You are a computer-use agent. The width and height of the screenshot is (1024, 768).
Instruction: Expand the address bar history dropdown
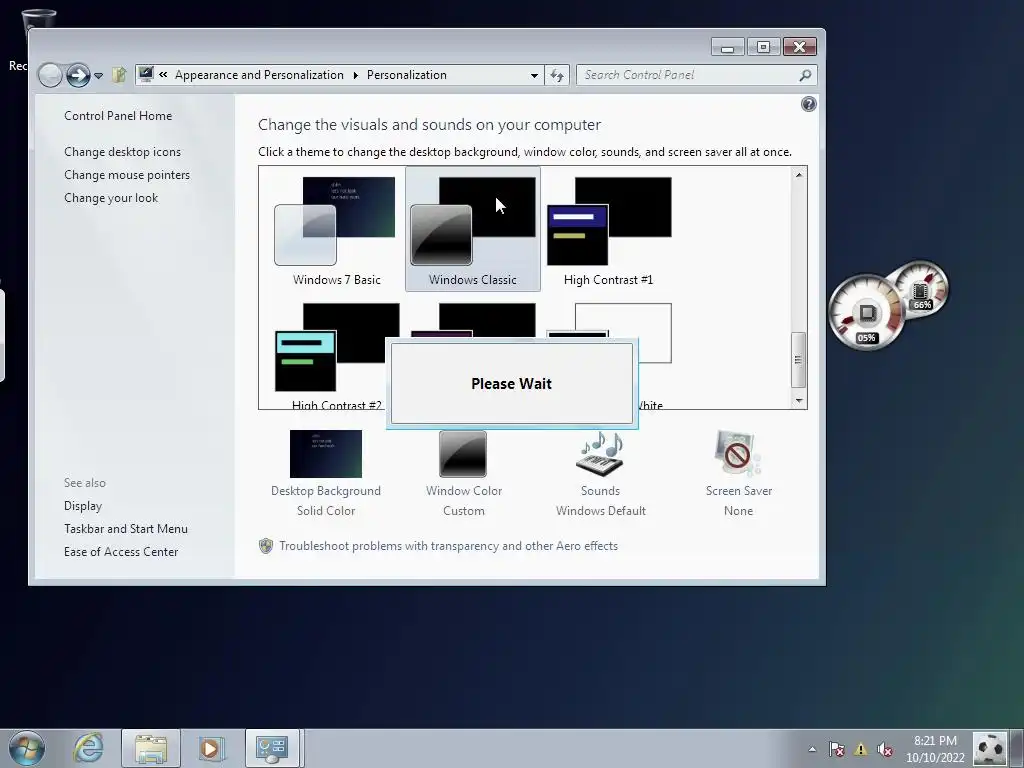point(534,75)
